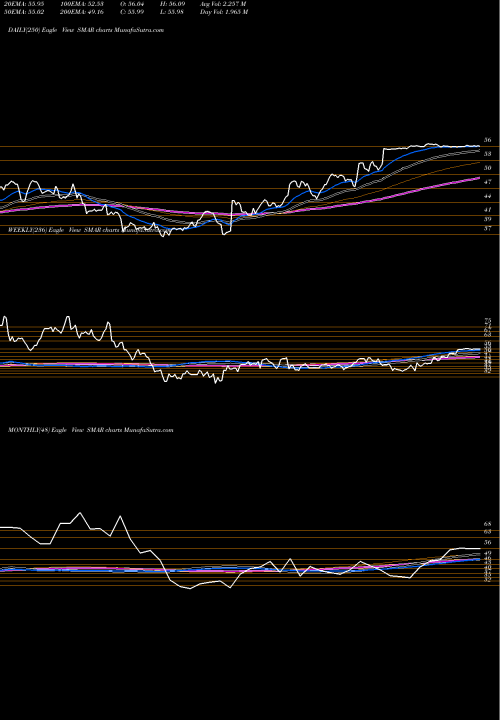Image resolution: width=500 pixels, height=720 pixels.
Task: Click the 44 label on daily axis
Action: point(488,196)
